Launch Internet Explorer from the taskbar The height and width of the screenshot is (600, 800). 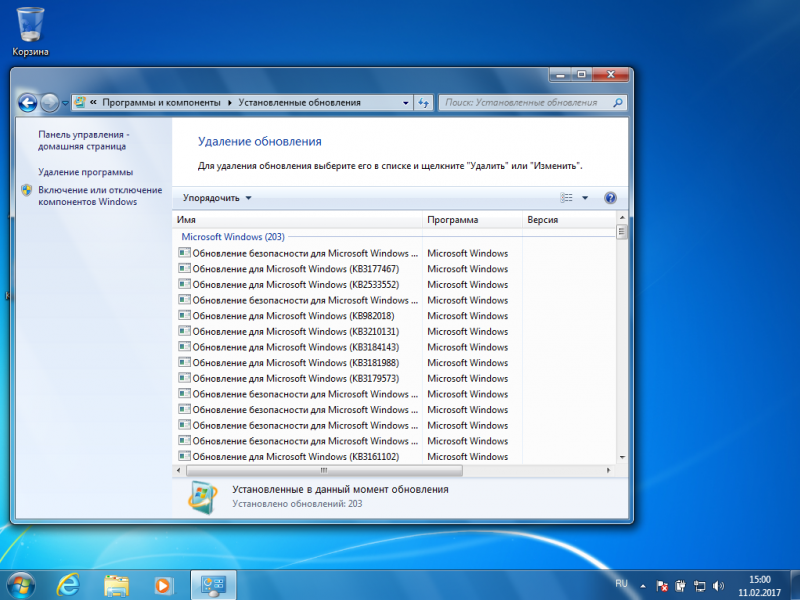(68, 585)
